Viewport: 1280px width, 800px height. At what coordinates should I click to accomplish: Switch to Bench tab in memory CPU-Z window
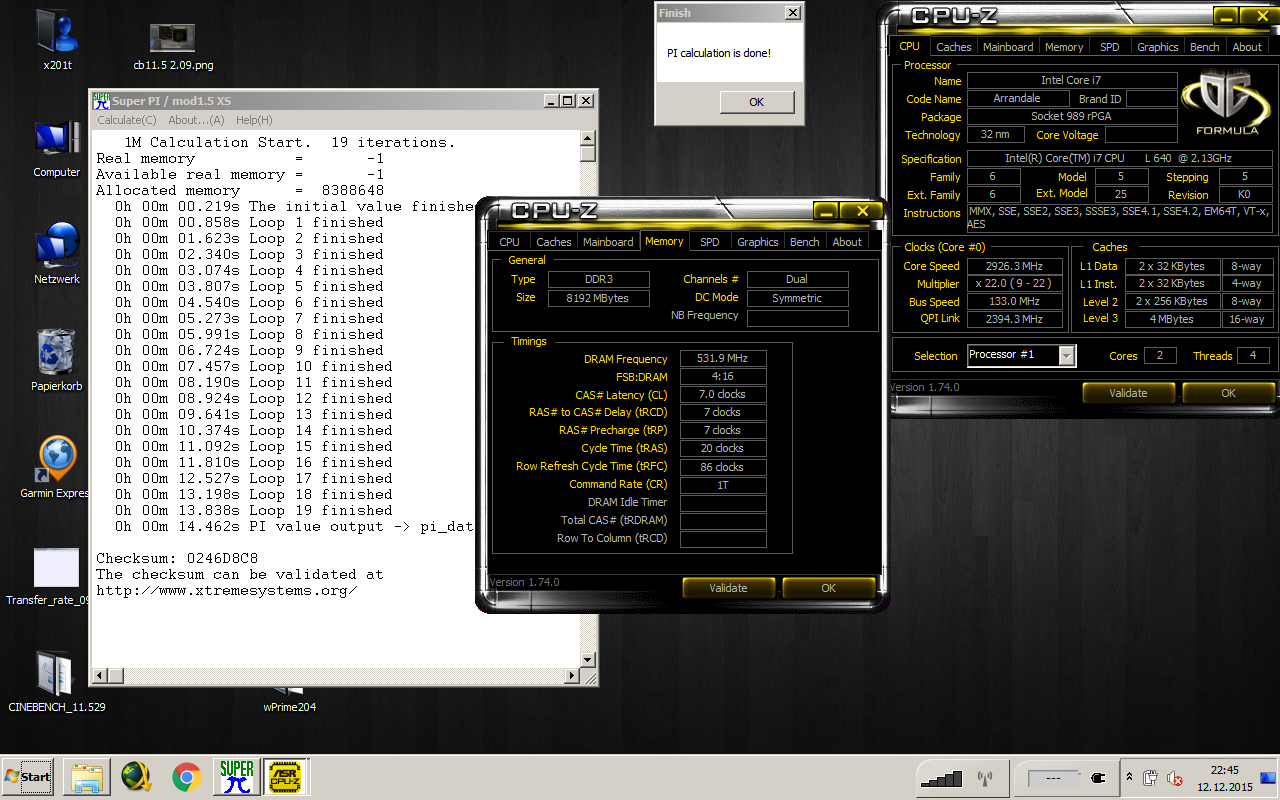pos(804,242)
